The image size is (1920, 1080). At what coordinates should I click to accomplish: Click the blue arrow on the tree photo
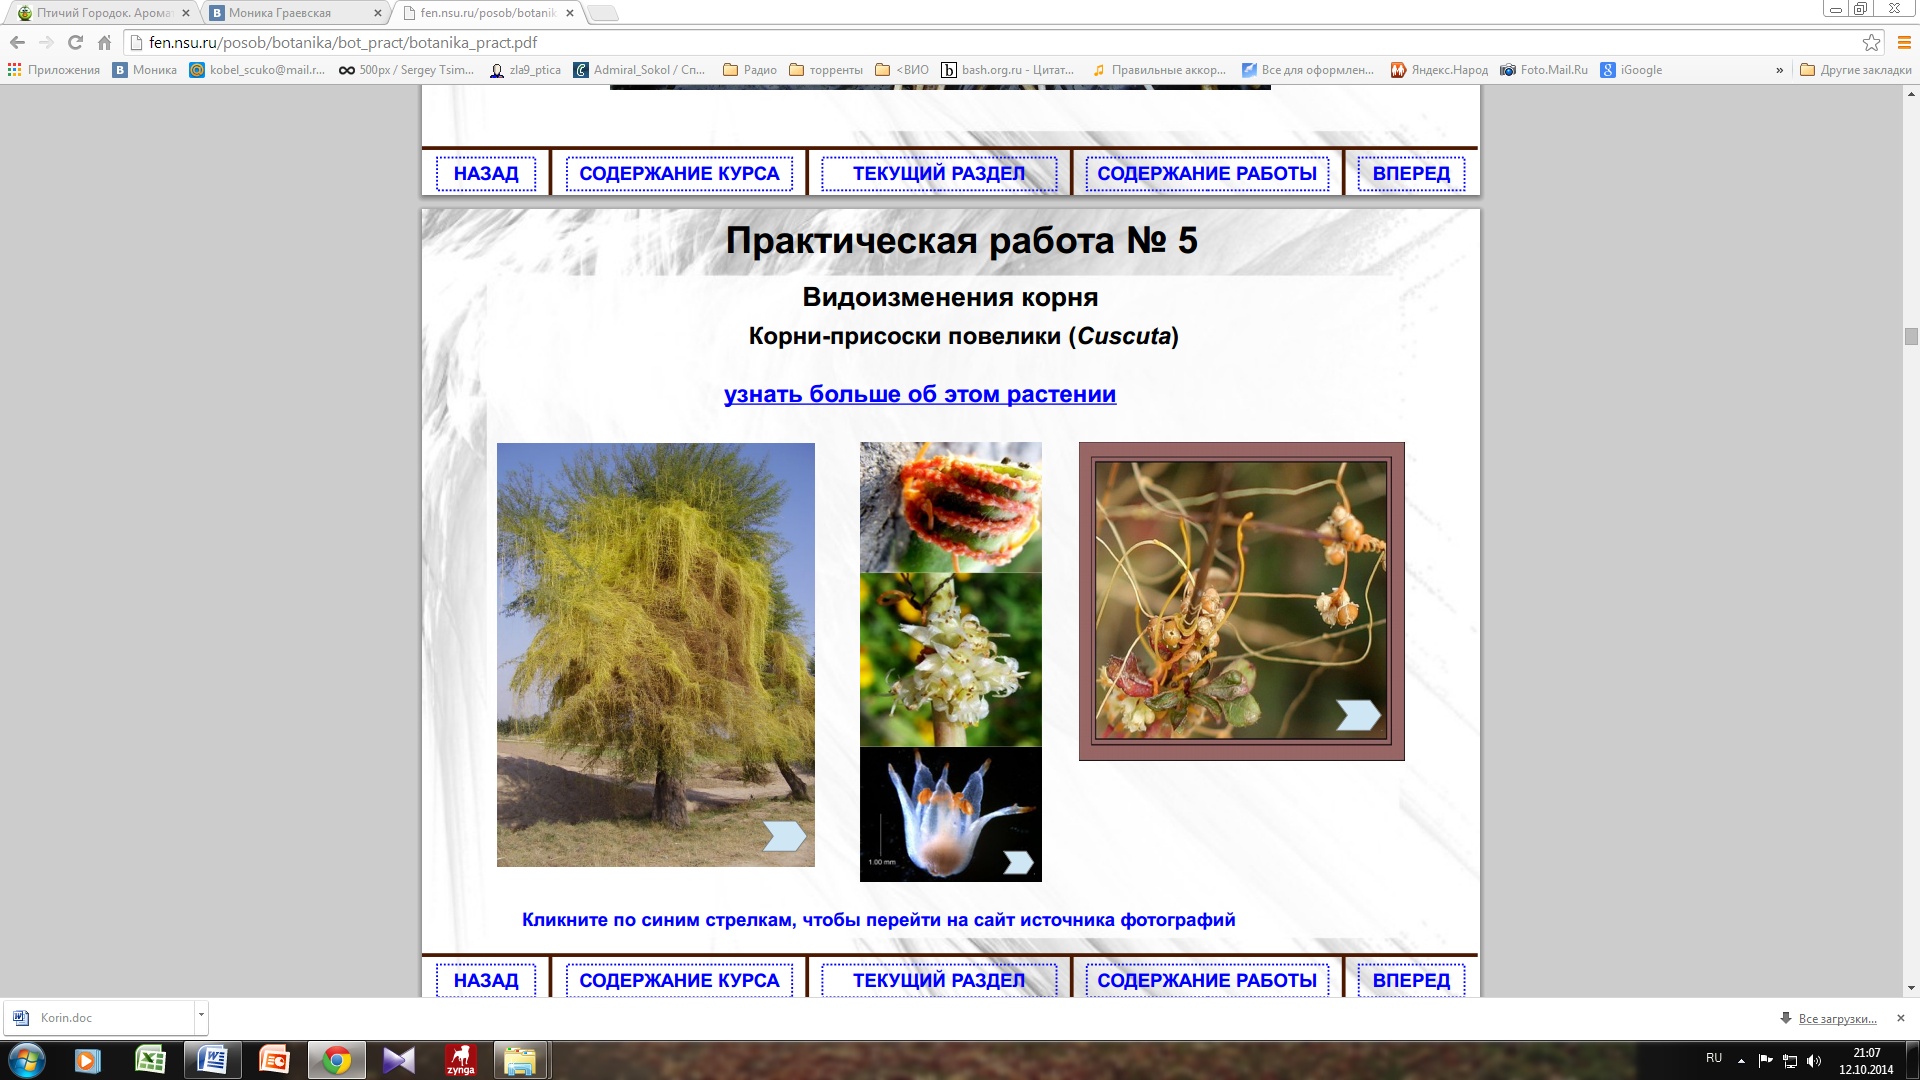click(x=784, y=836)
